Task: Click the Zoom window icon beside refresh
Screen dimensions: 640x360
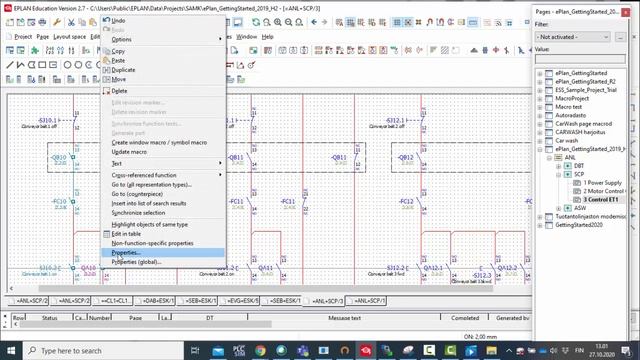Action: [x=267, y=22]
